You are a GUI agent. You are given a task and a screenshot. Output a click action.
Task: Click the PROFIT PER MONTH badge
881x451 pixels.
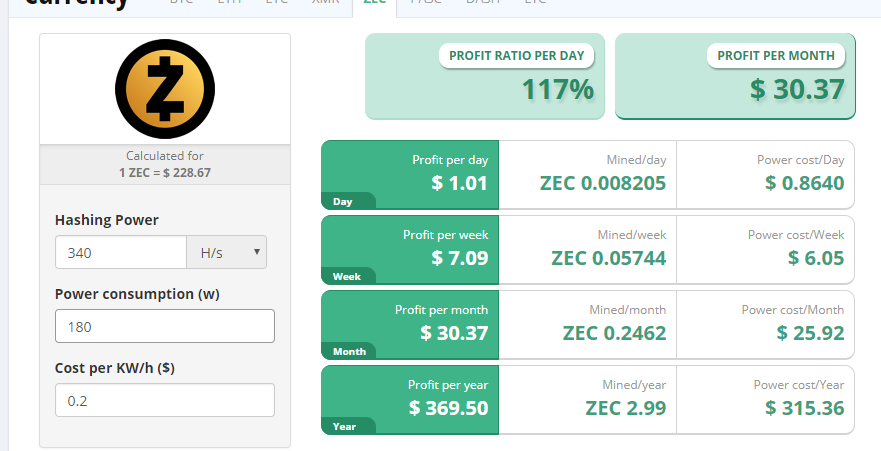click(776, 56)
